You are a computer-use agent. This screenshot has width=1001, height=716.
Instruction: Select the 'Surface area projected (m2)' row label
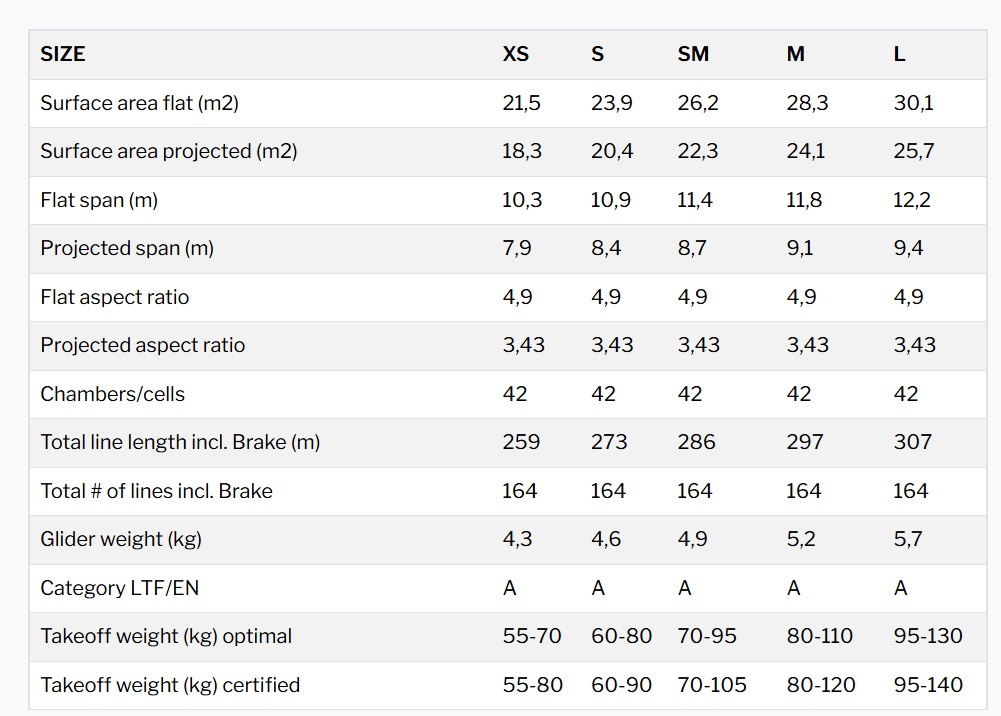pyautogui.click(x=168, y=151)
